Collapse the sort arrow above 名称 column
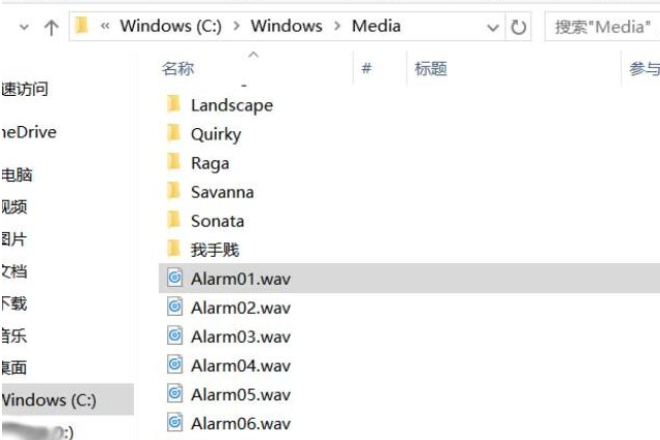 [x=254, y=53]
